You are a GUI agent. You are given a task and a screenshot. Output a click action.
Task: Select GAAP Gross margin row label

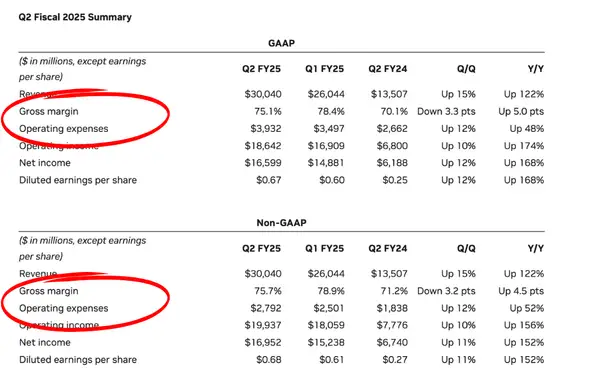[49, 111]
